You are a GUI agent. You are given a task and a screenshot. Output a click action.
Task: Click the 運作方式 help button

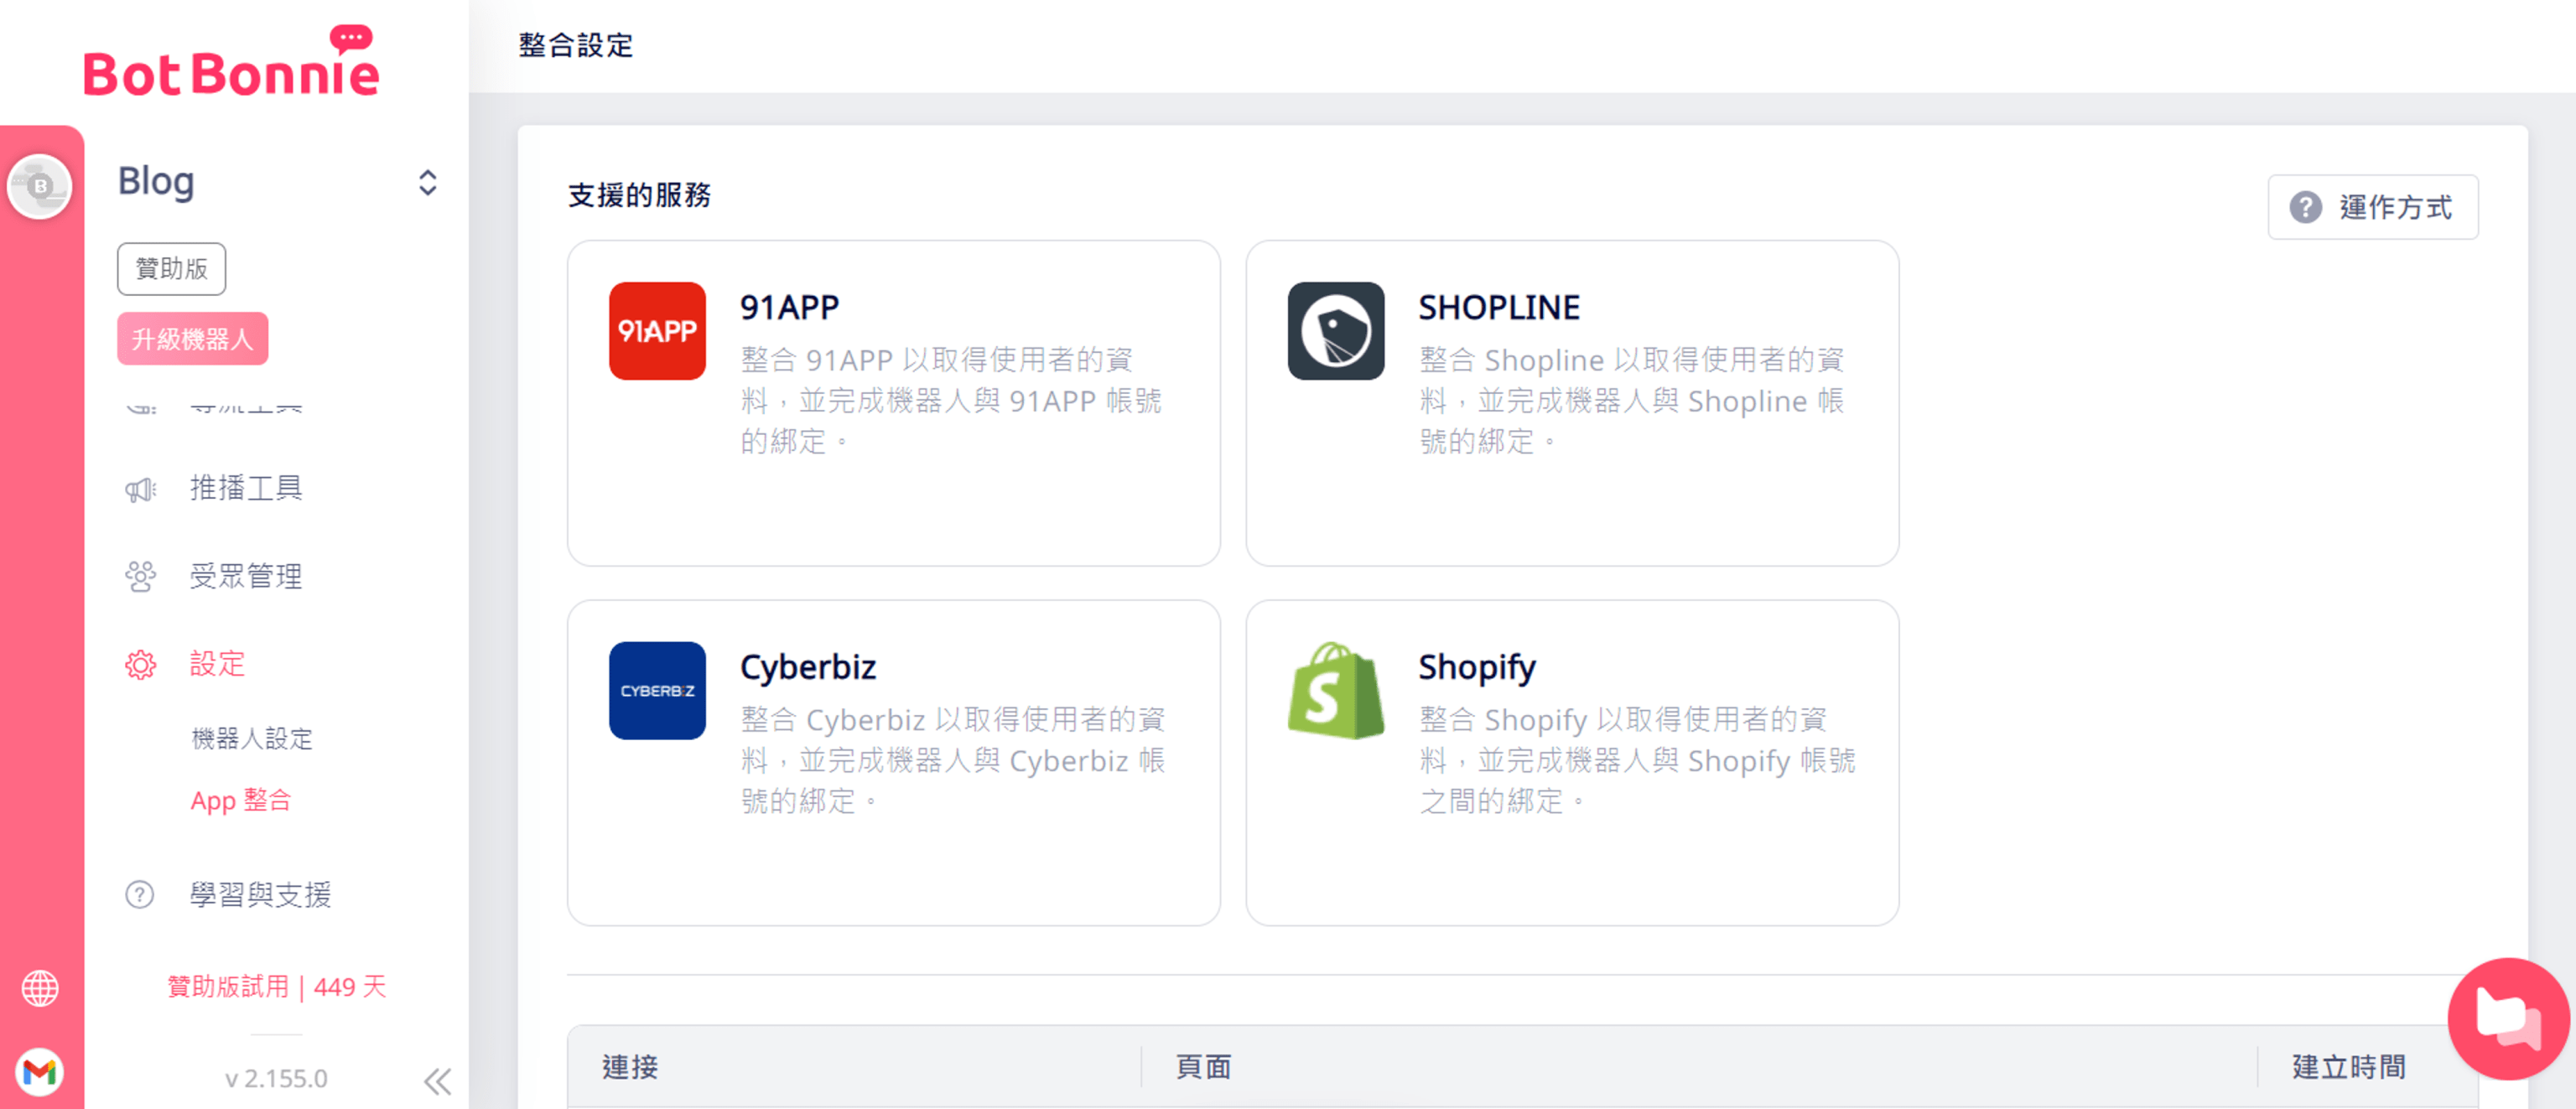pos(2372,207)
